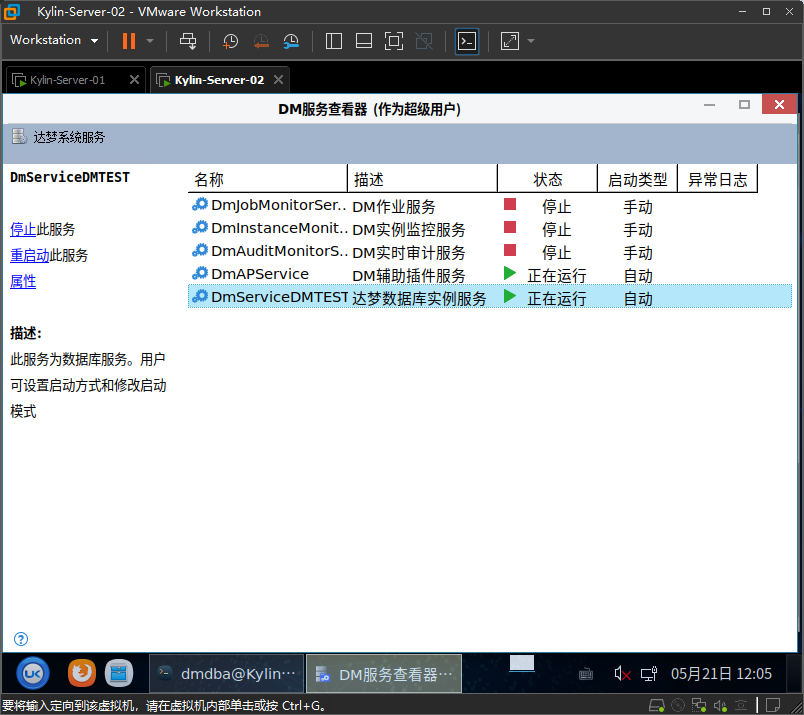Click VMware status bar printer icon
Screen dimensions: 804x715
pyautogui.click(x=741, y=706)
